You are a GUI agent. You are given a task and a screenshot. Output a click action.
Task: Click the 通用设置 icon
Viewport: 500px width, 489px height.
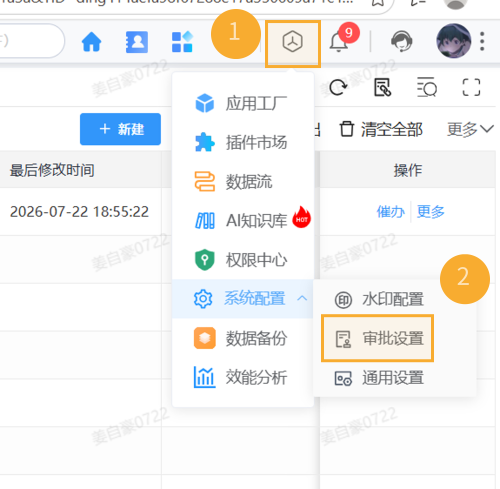(x=343, y=378)
